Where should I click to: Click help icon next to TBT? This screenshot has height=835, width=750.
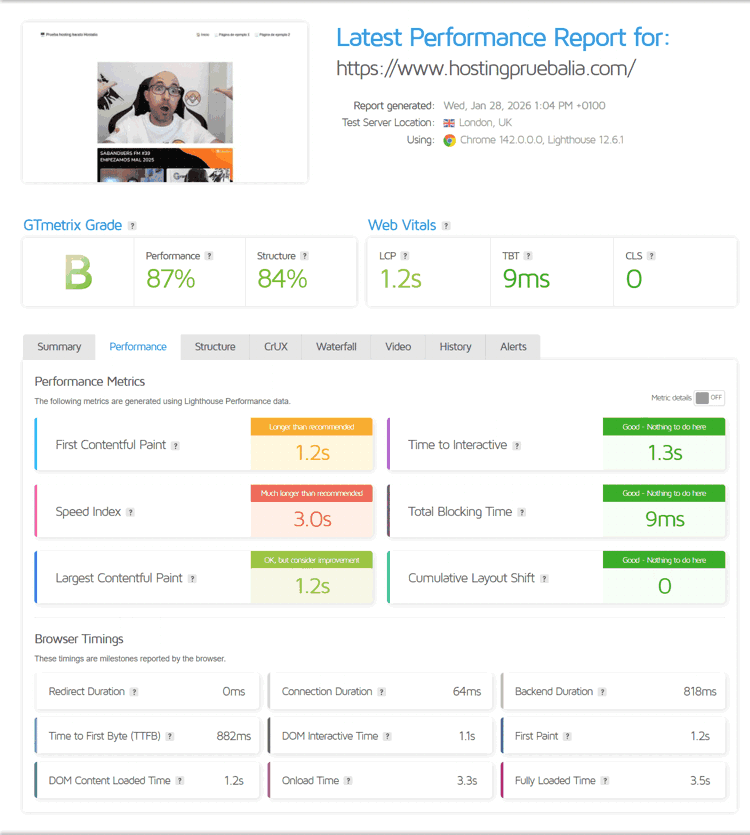point(528,256)
